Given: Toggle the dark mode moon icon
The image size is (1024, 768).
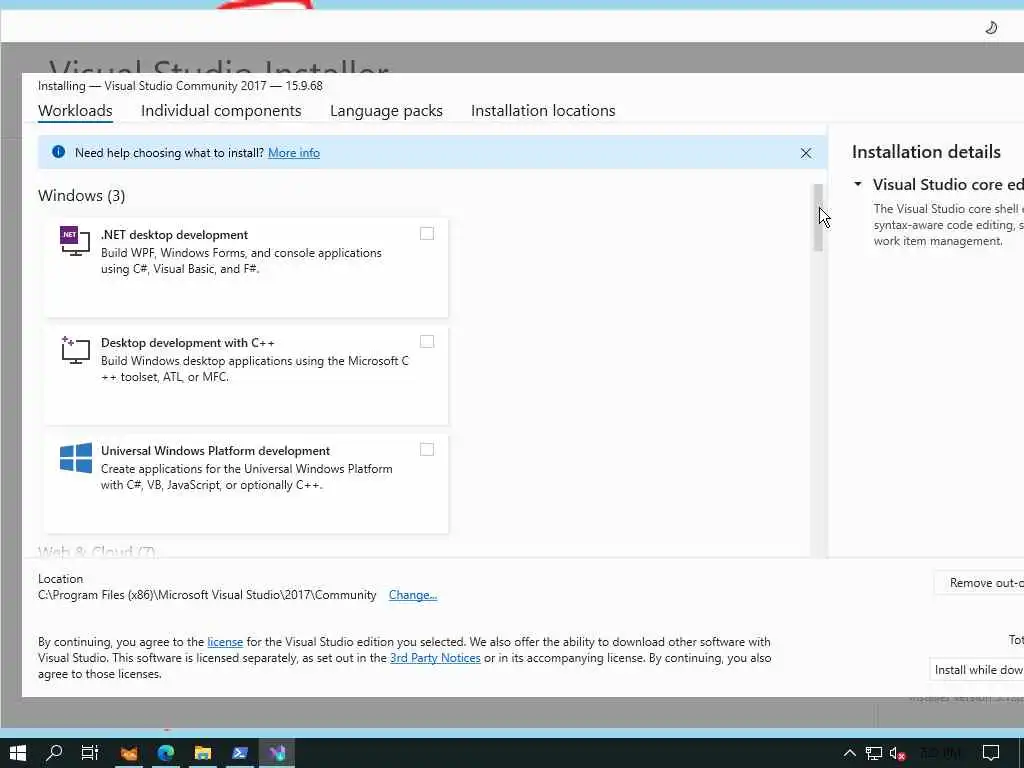Looking at the screenshot, I should (x=991, y=27).
